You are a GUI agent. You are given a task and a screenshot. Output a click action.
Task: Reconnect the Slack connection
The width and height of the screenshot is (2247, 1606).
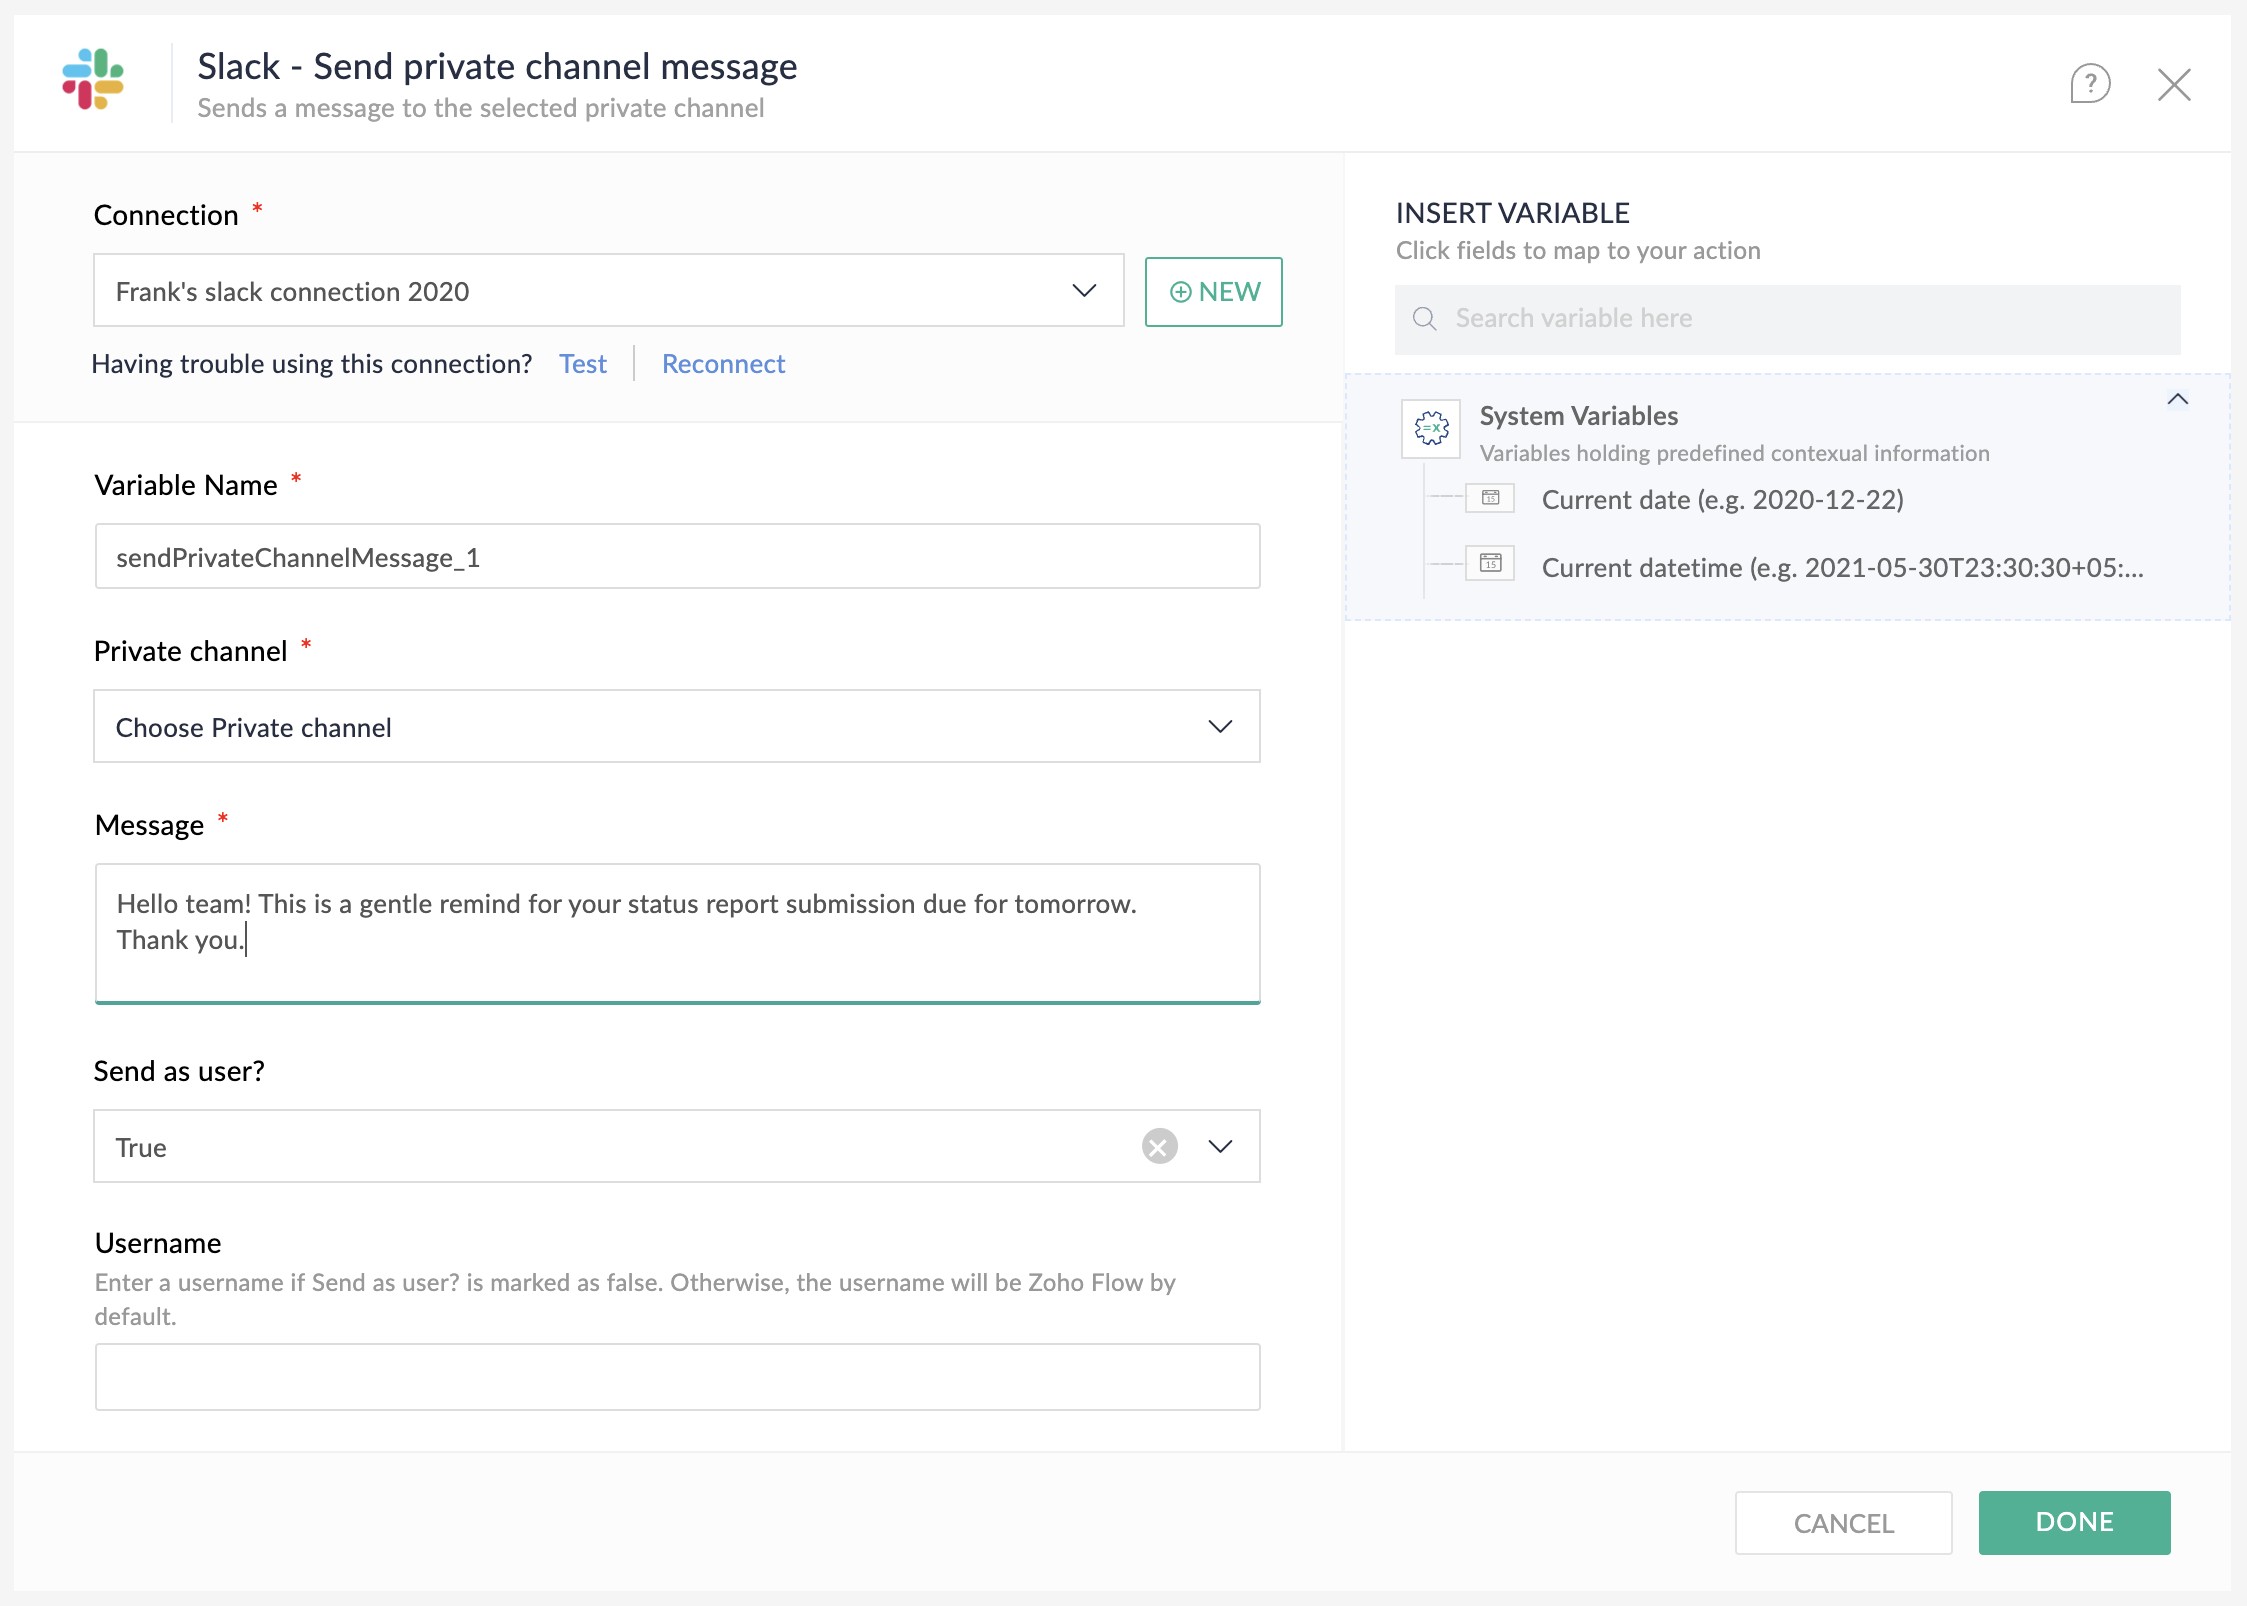(x=723, y=363)
